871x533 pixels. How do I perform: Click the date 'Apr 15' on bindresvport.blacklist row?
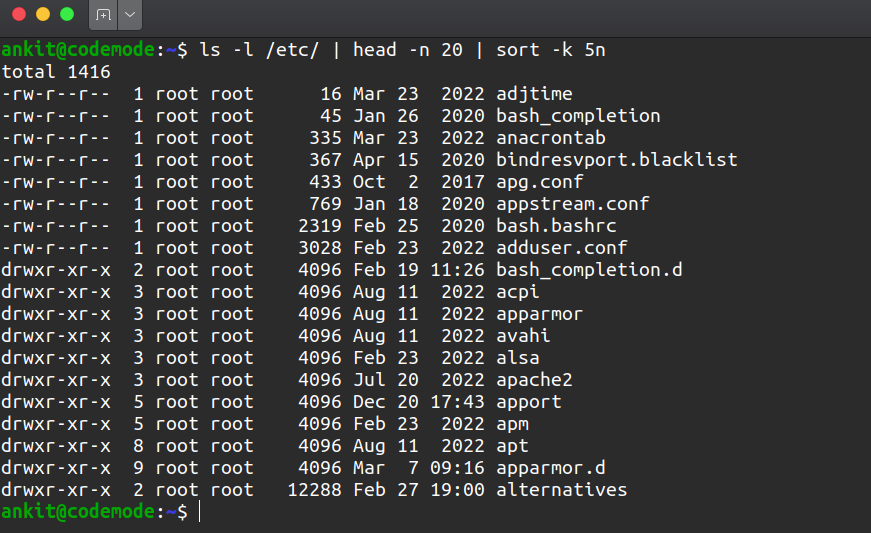tap(386, 160)
